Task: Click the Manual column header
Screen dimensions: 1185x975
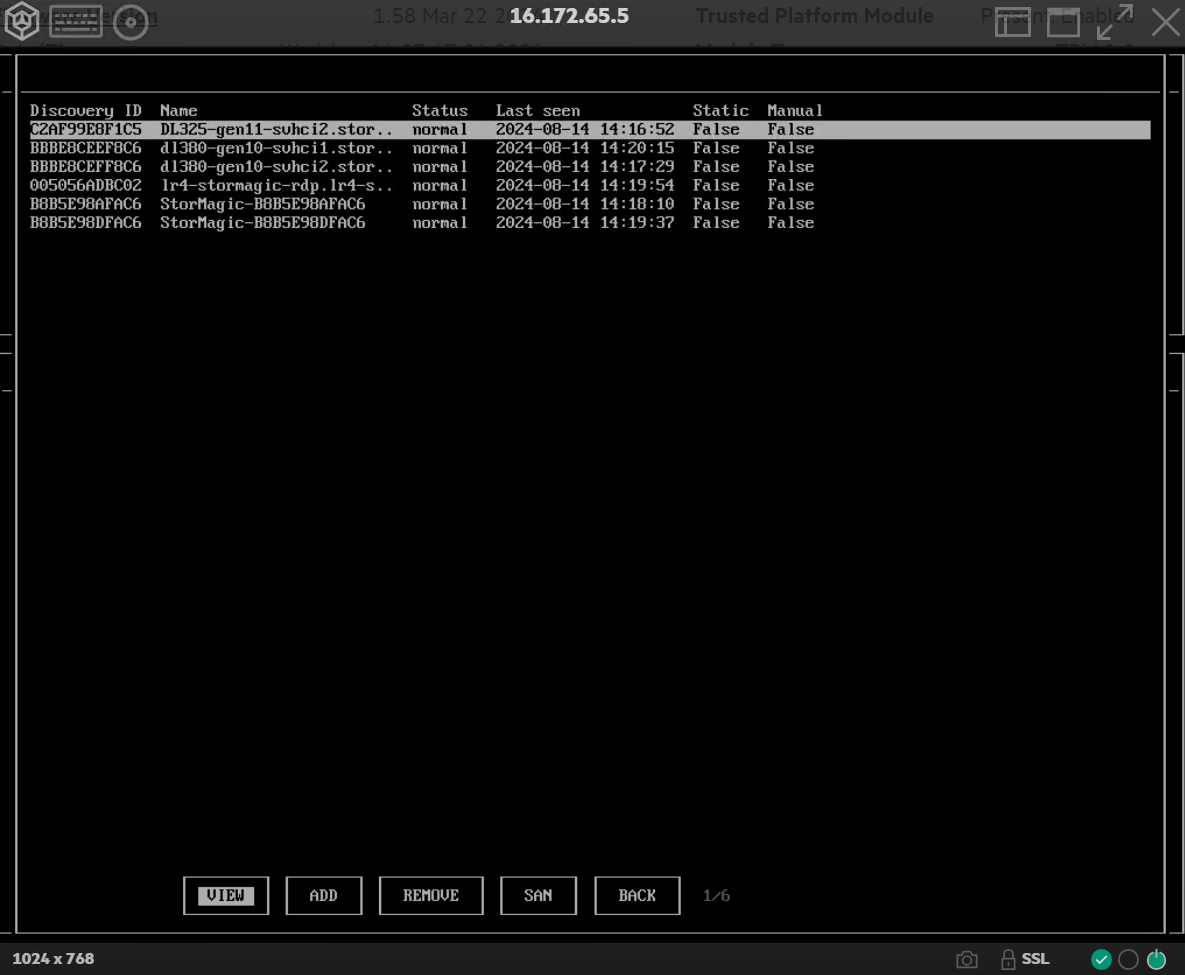Action: point(795,111)
